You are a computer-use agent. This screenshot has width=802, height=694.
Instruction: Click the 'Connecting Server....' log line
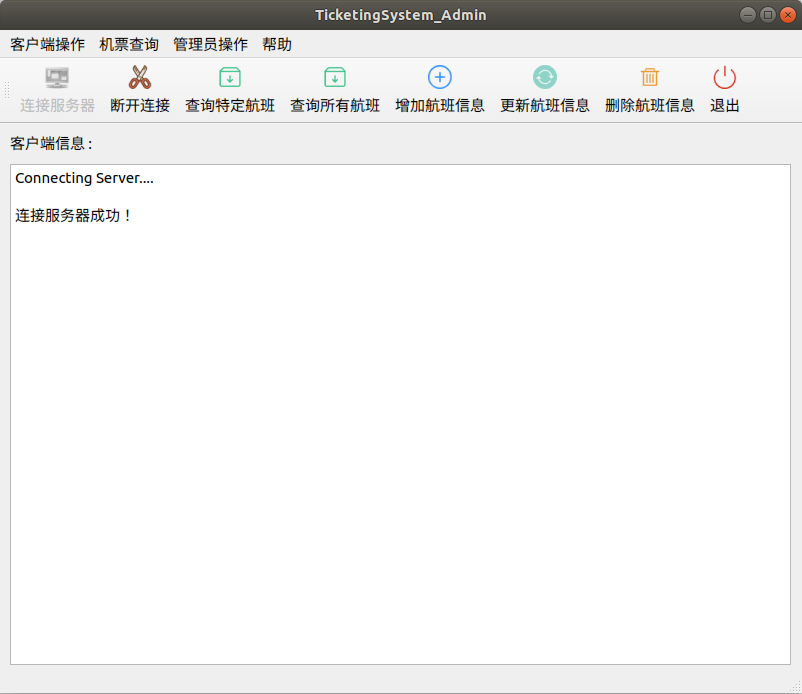[x=84, y=178]
